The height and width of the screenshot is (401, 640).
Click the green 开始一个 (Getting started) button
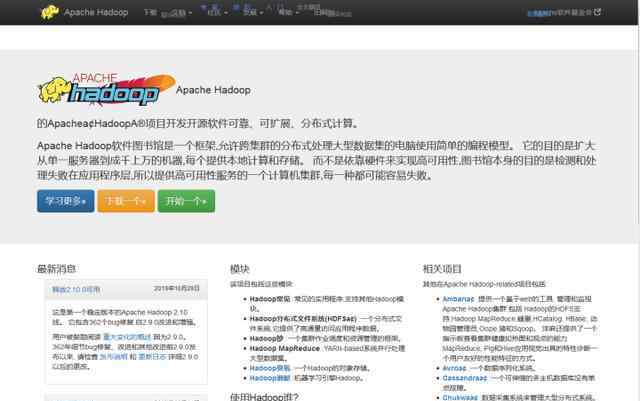(186, 201)
